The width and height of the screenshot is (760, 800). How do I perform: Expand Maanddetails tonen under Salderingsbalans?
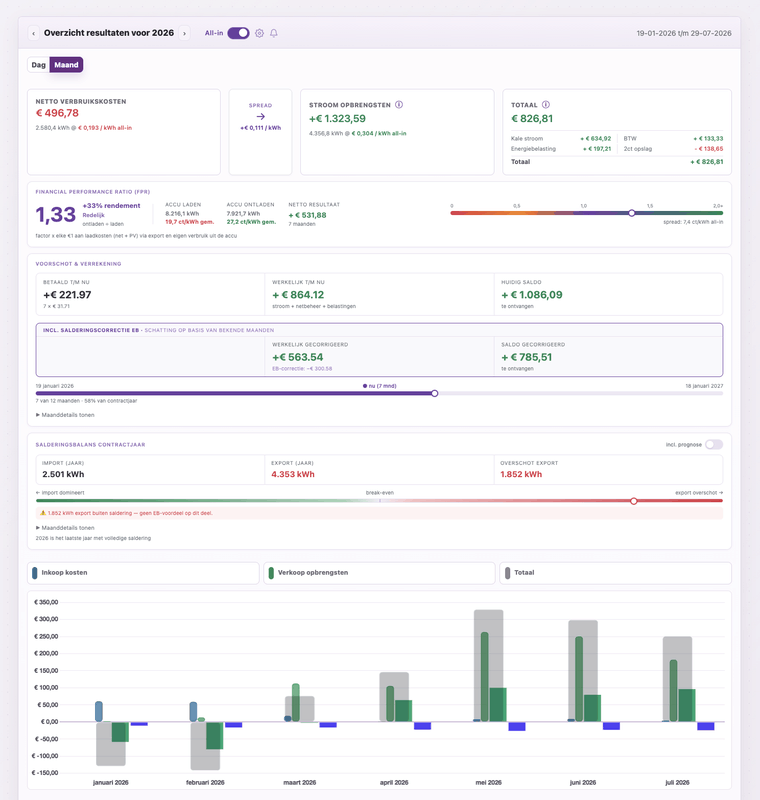click(x=65, y=528)
